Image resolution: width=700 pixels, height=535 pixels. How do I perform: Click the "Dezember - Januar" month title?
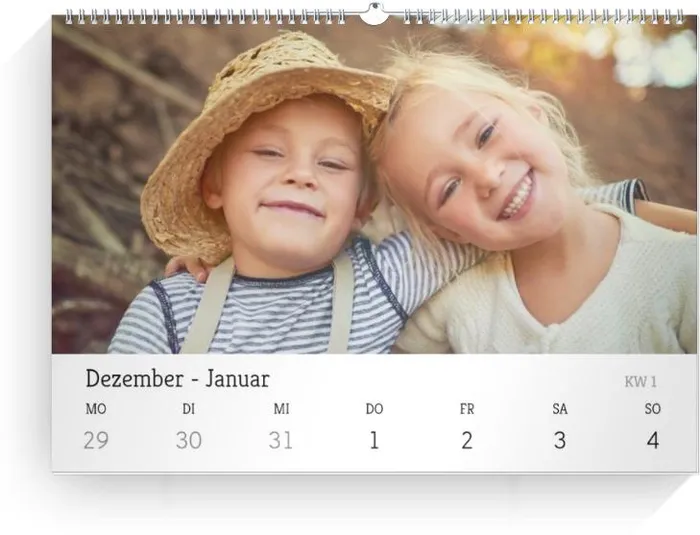tap(177, 379)
